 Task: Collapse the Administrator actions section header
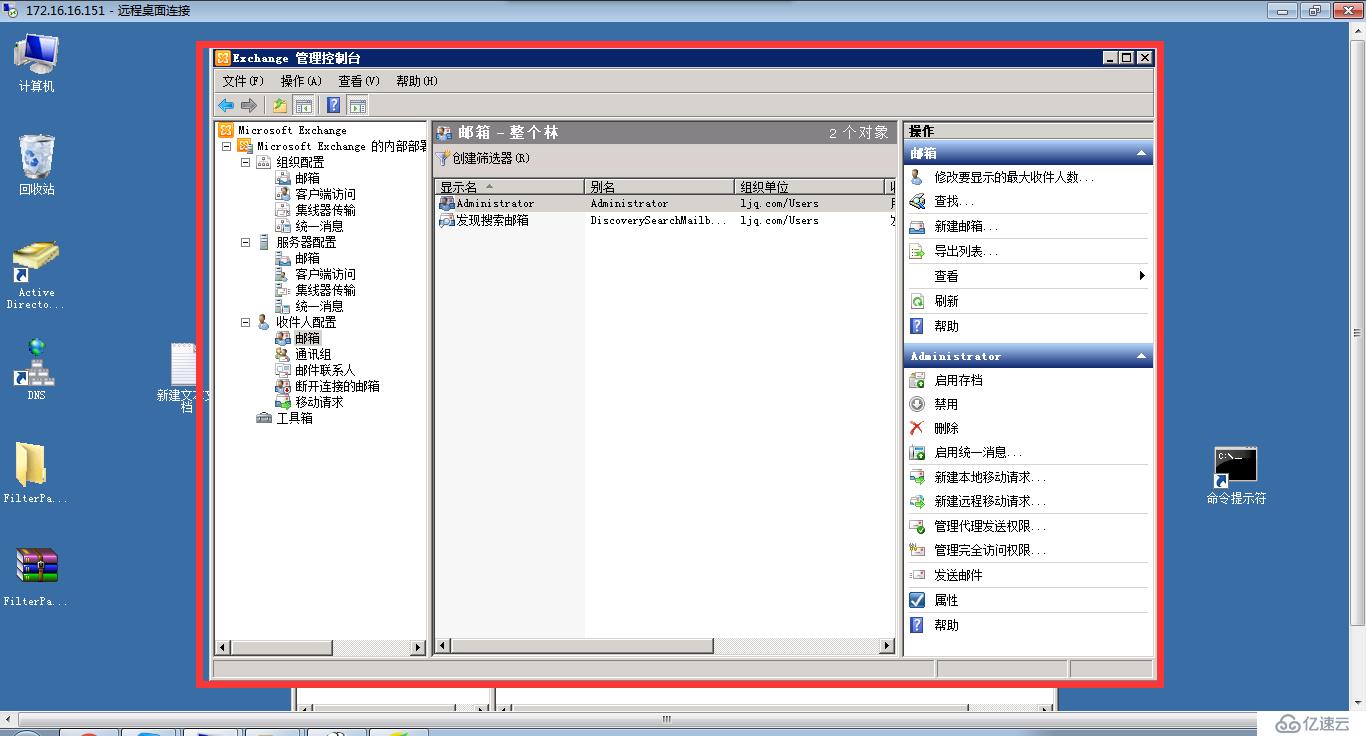tap(1141, 356)
